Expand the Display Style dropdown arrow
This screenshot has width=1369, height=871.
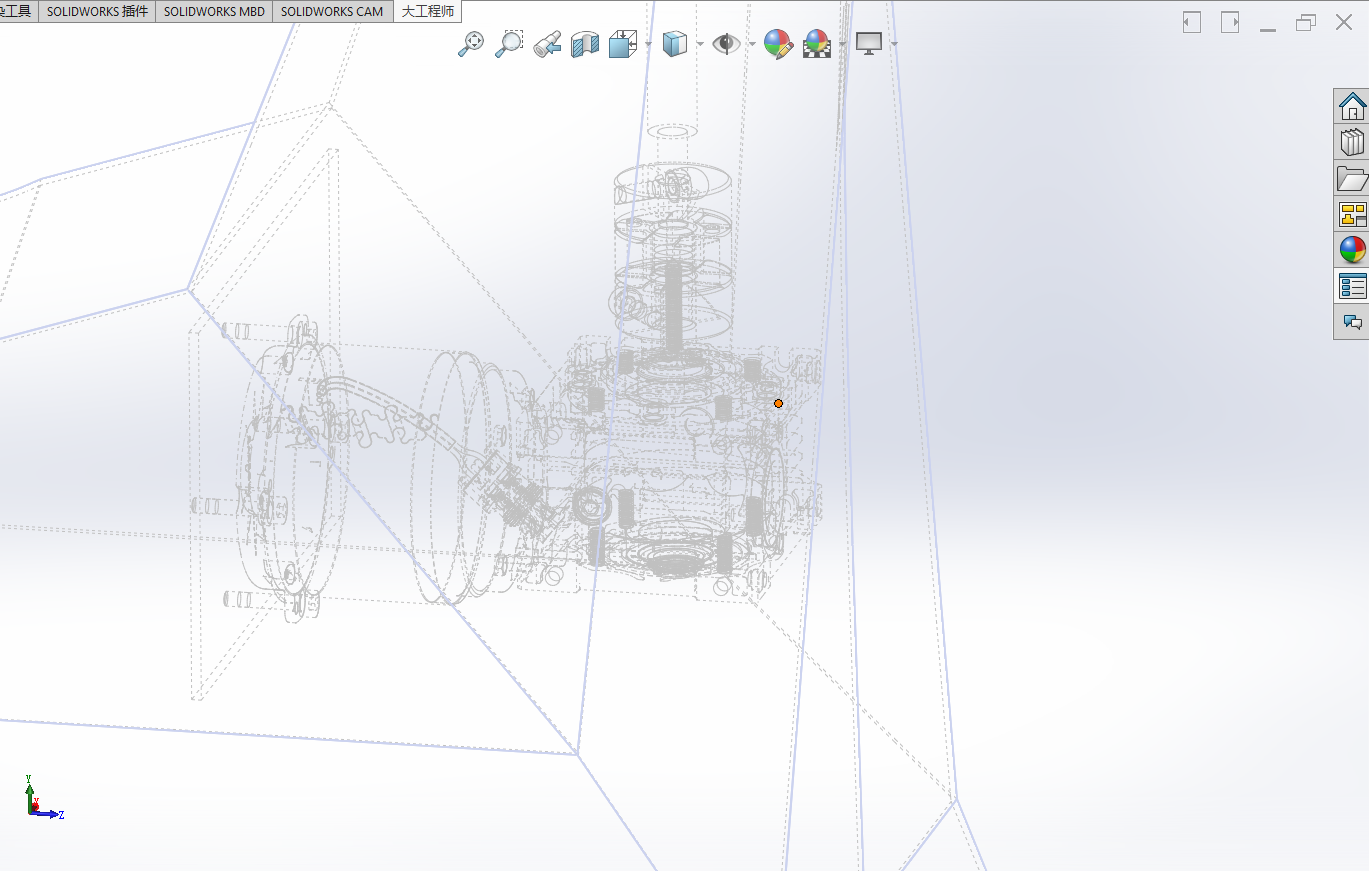pos(700,44)
